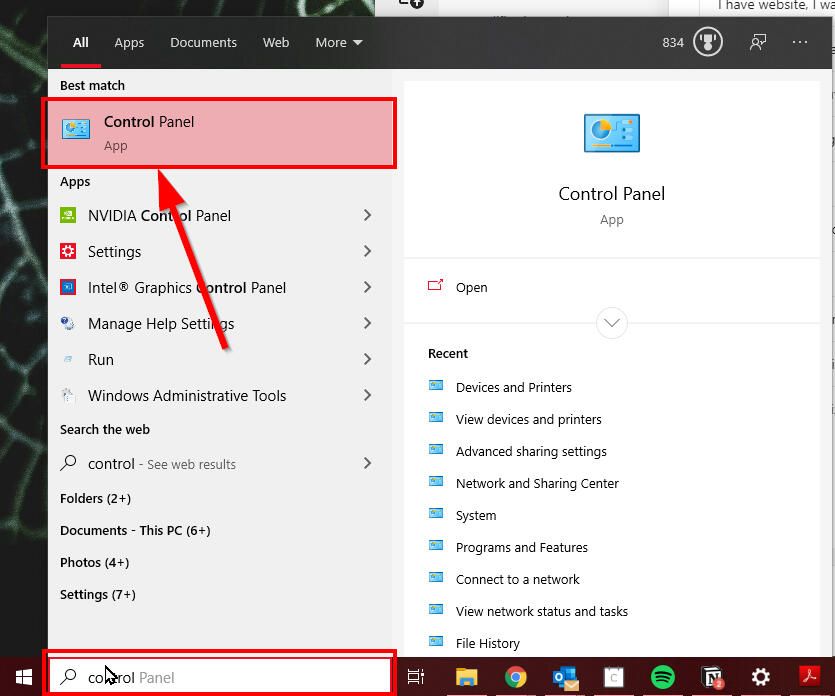Open the ellipsis menu in the search panel
Image resolution: width=835 pixels, height=696 pixels.
coord(799,42)
